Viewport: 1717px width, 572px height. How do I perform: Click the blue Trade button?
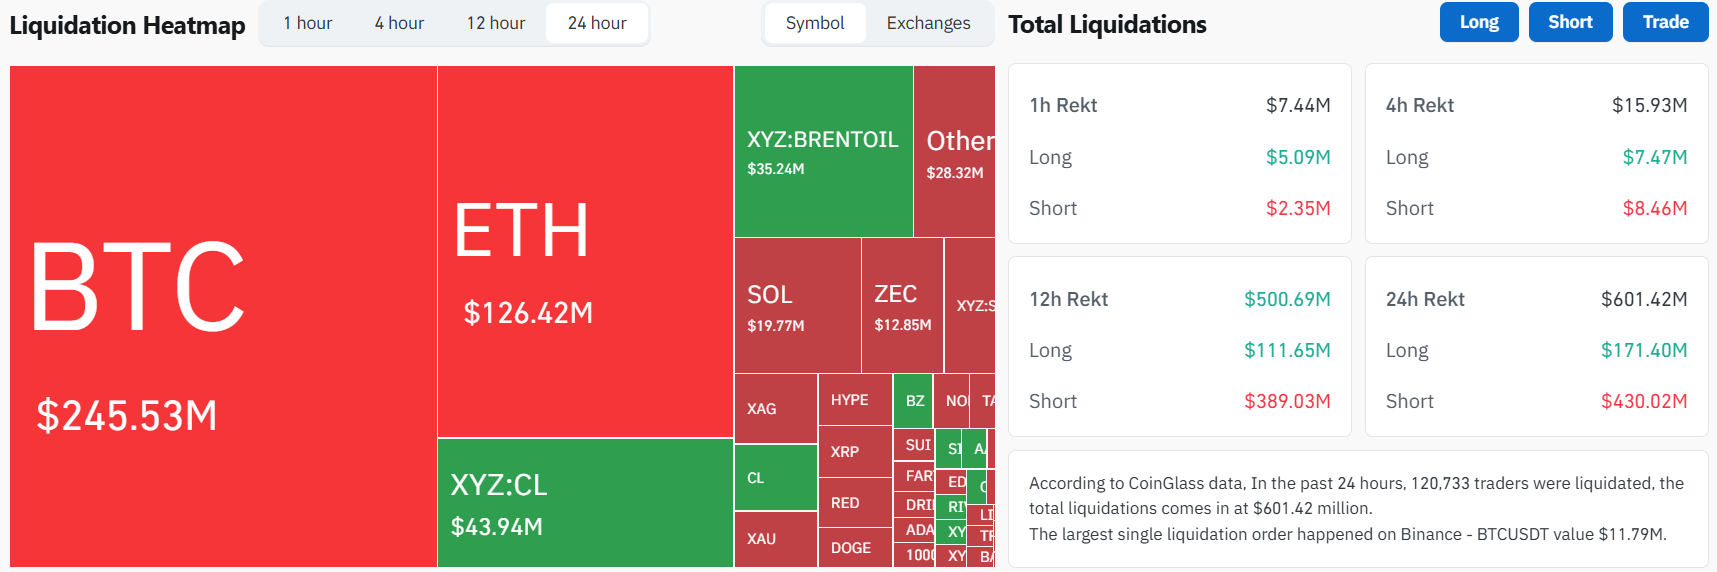pos(1665,22)
